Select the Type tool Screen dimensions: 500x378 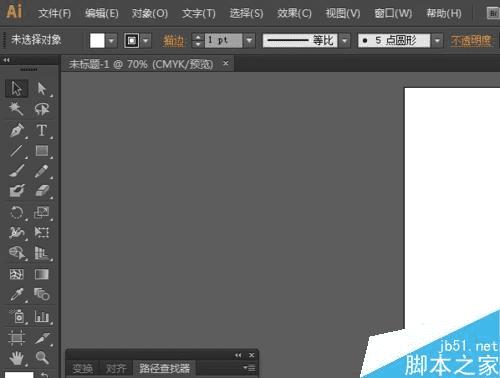[x=42, y=130]
